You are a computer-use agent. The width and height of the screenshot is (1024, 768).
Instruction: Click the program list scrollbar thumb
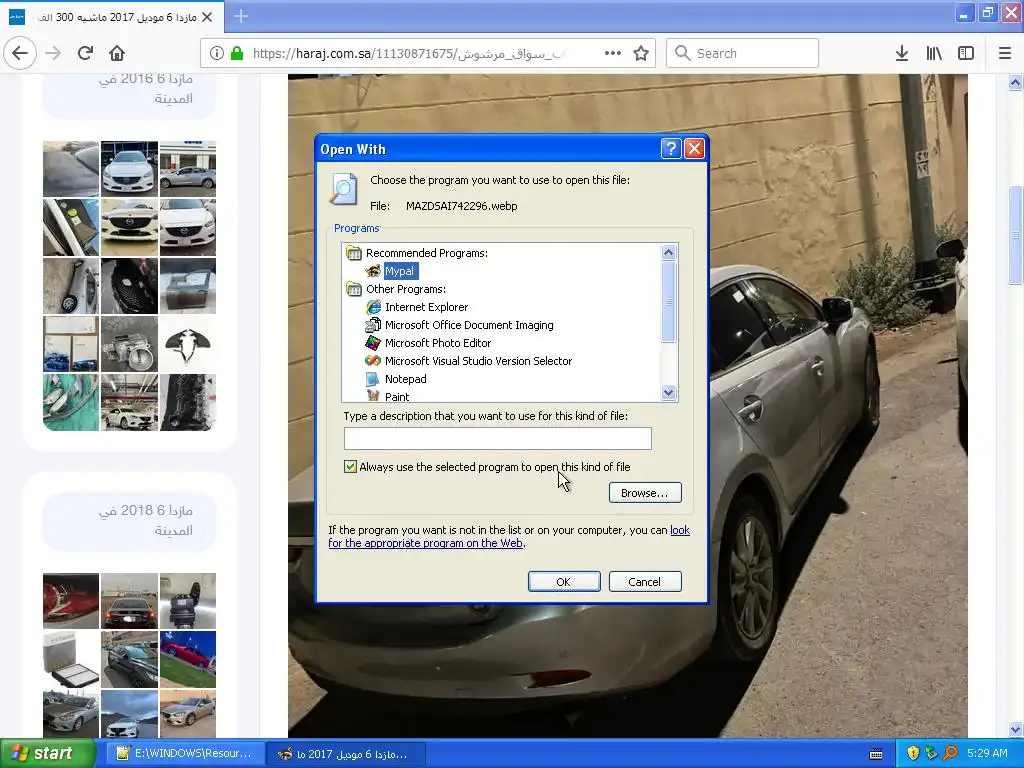click(x=668, y=302)
